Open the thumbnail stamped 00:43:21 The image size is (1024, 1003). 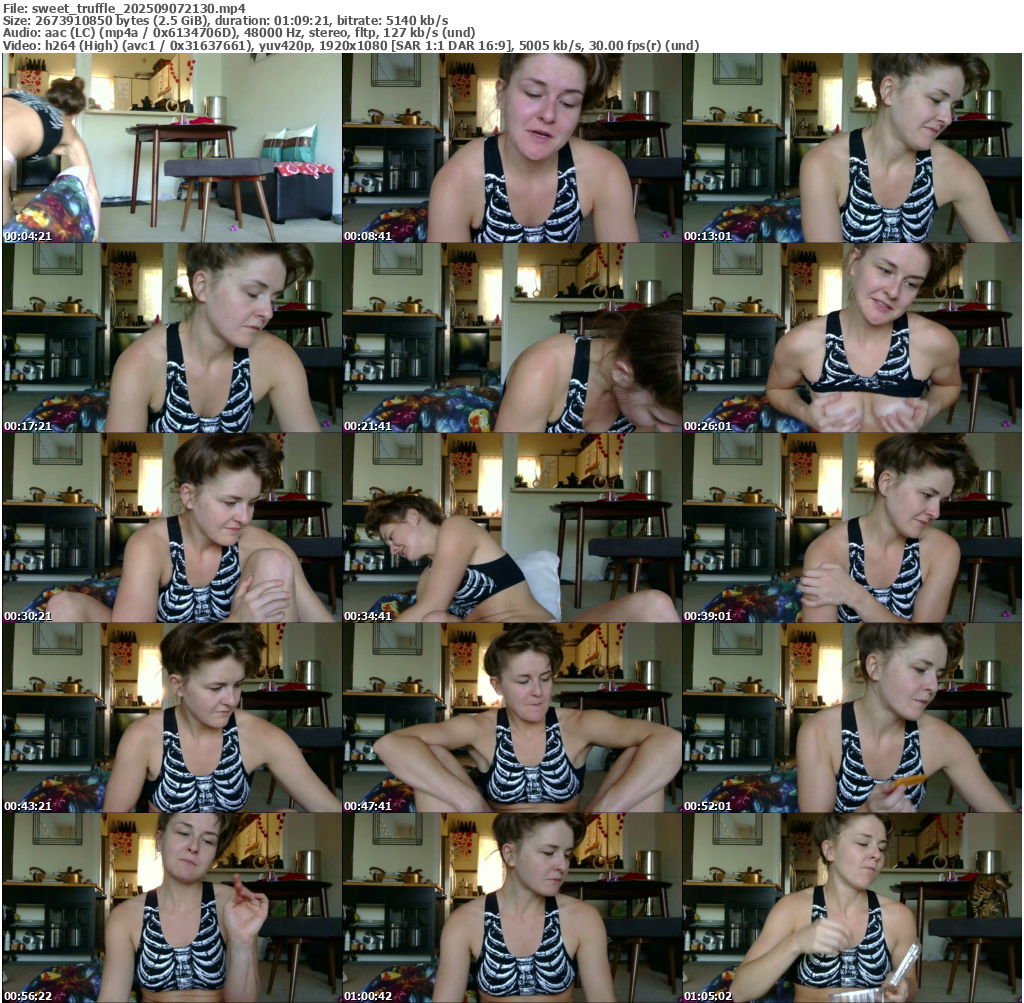[171, 718]
